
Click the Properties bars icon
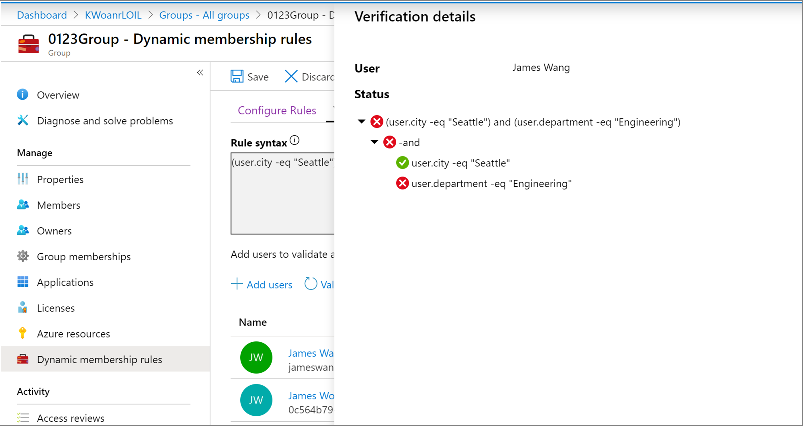pos(23,180)
